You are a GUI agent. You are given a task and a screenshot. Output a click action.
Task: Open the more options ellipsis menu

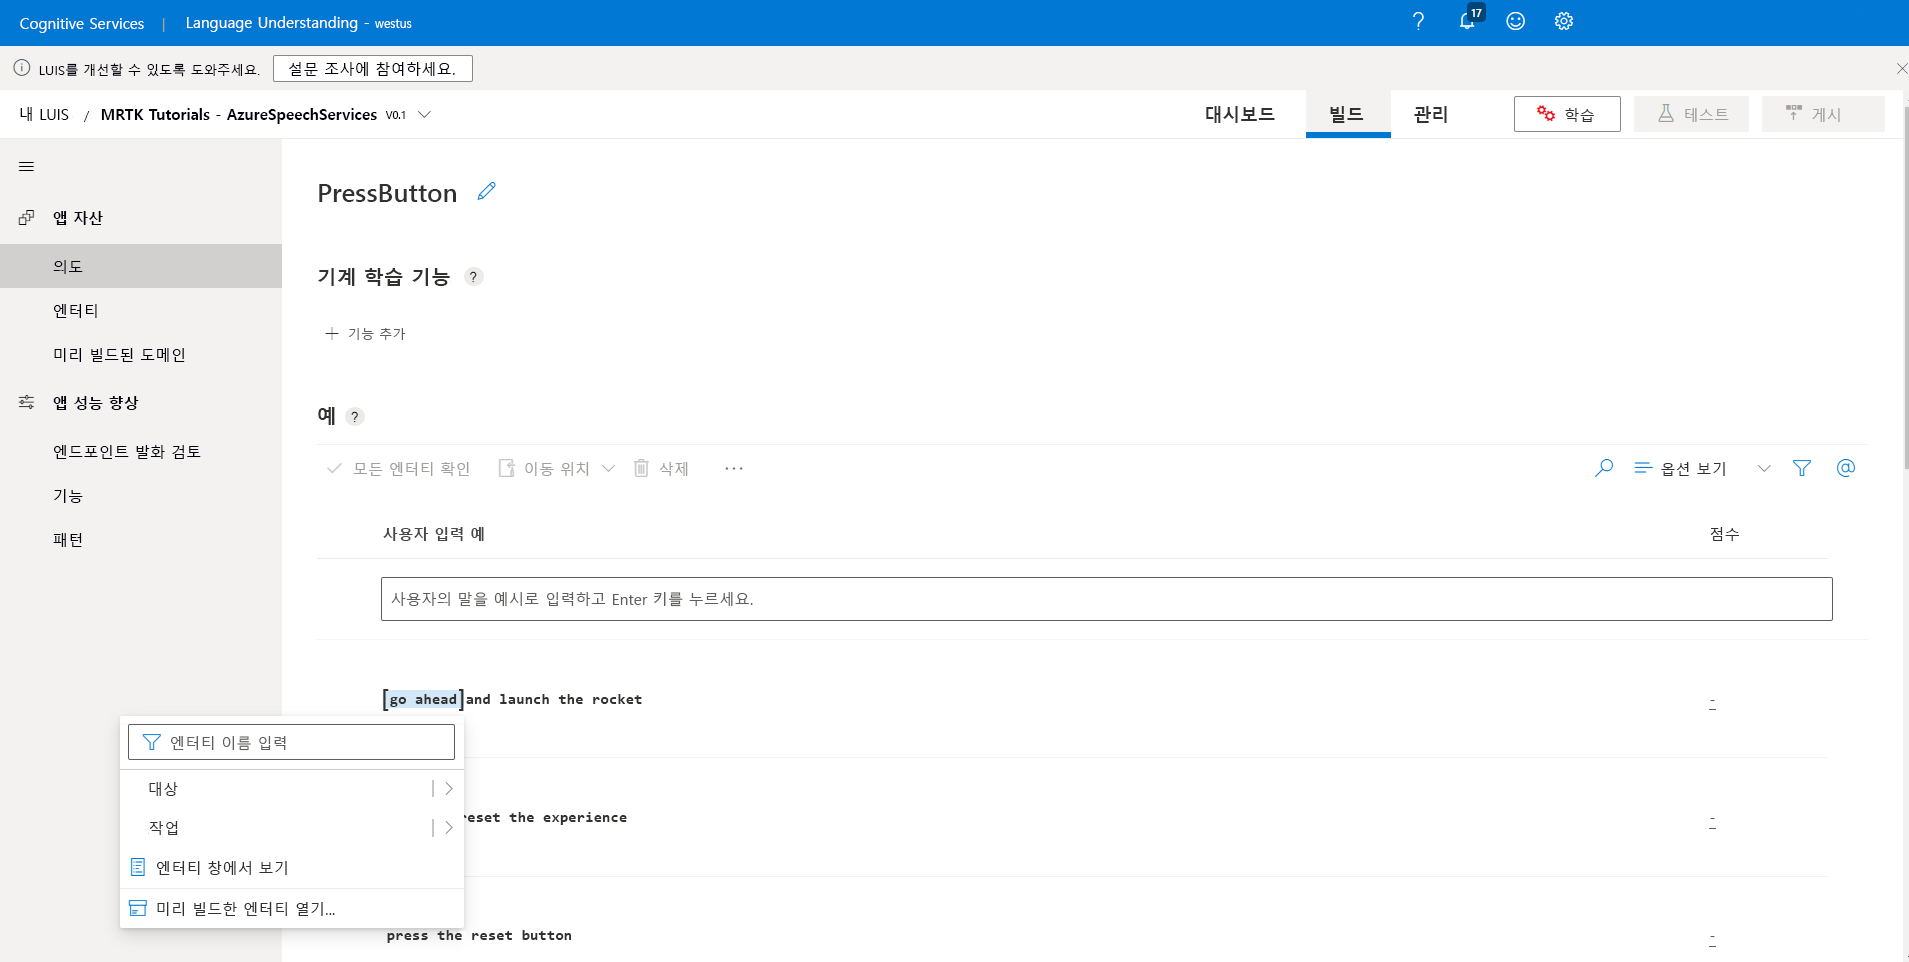(x=734, y=468)
